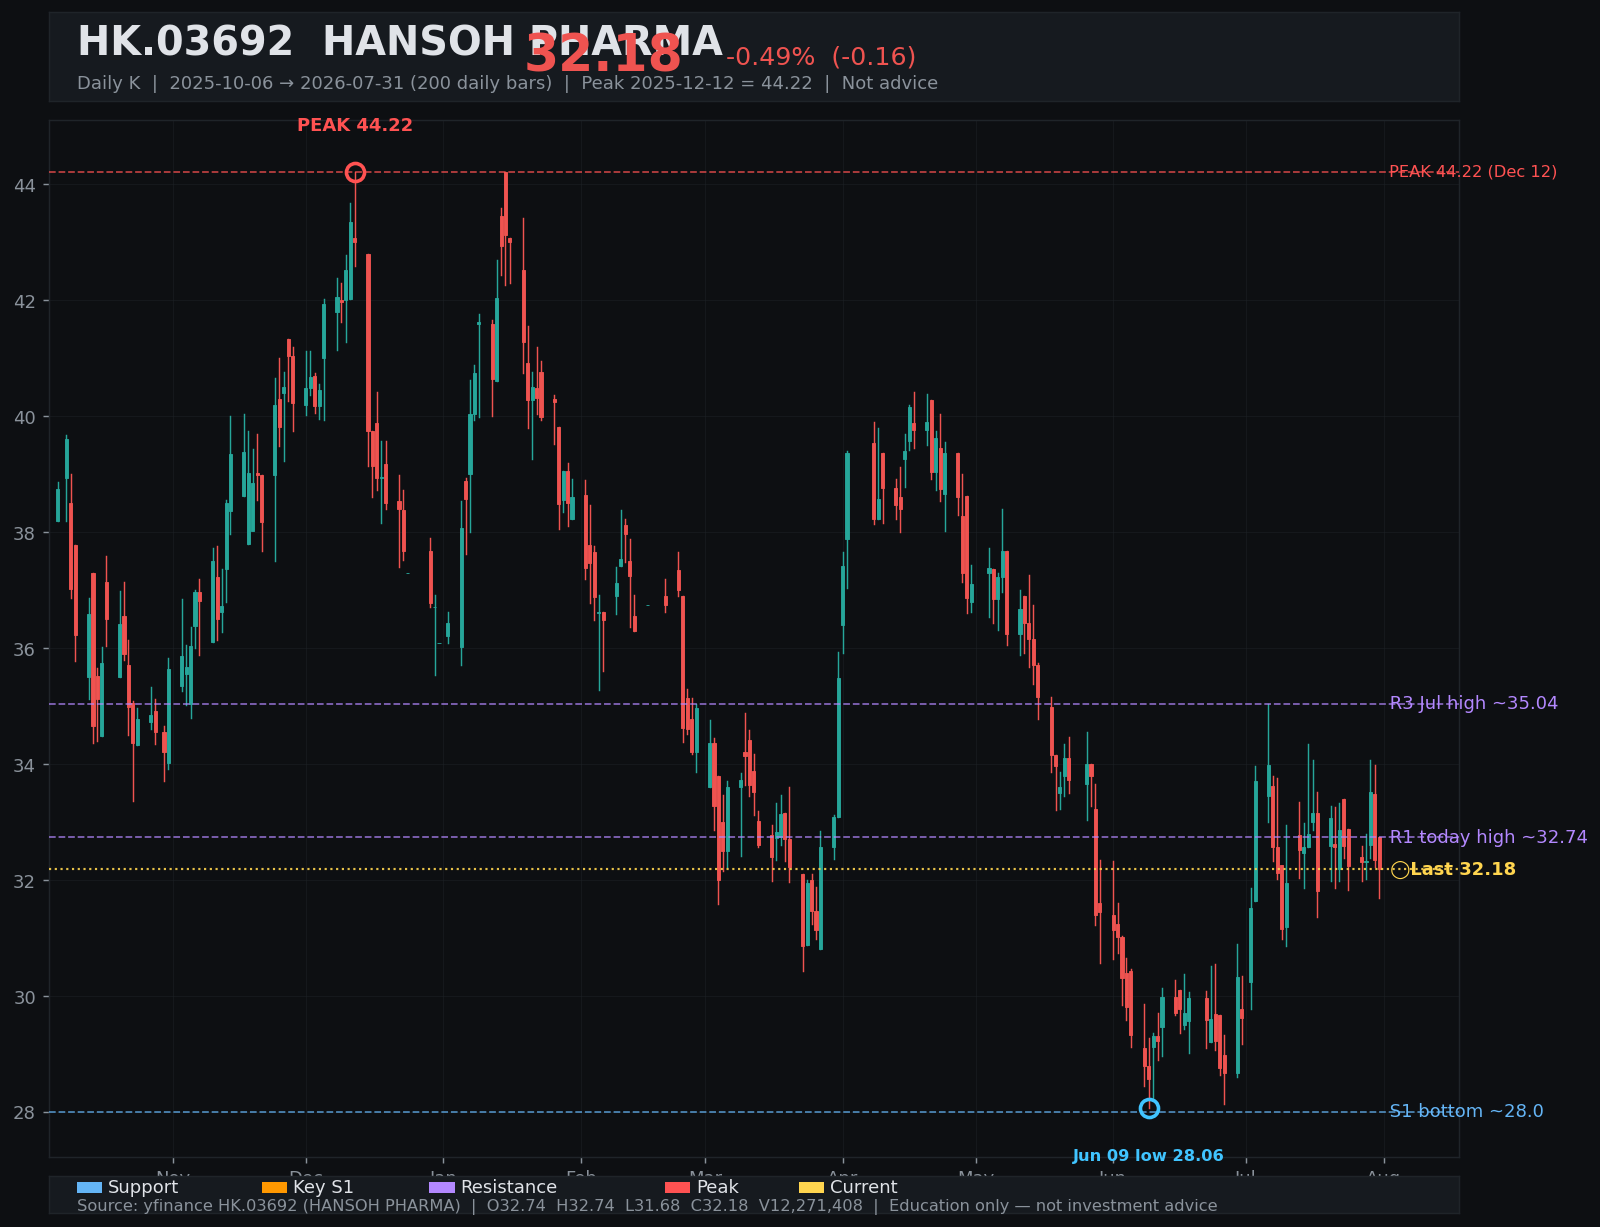Select the purple Resistance legend swatch
1600x1227 pixels.
click(442, 1188)
